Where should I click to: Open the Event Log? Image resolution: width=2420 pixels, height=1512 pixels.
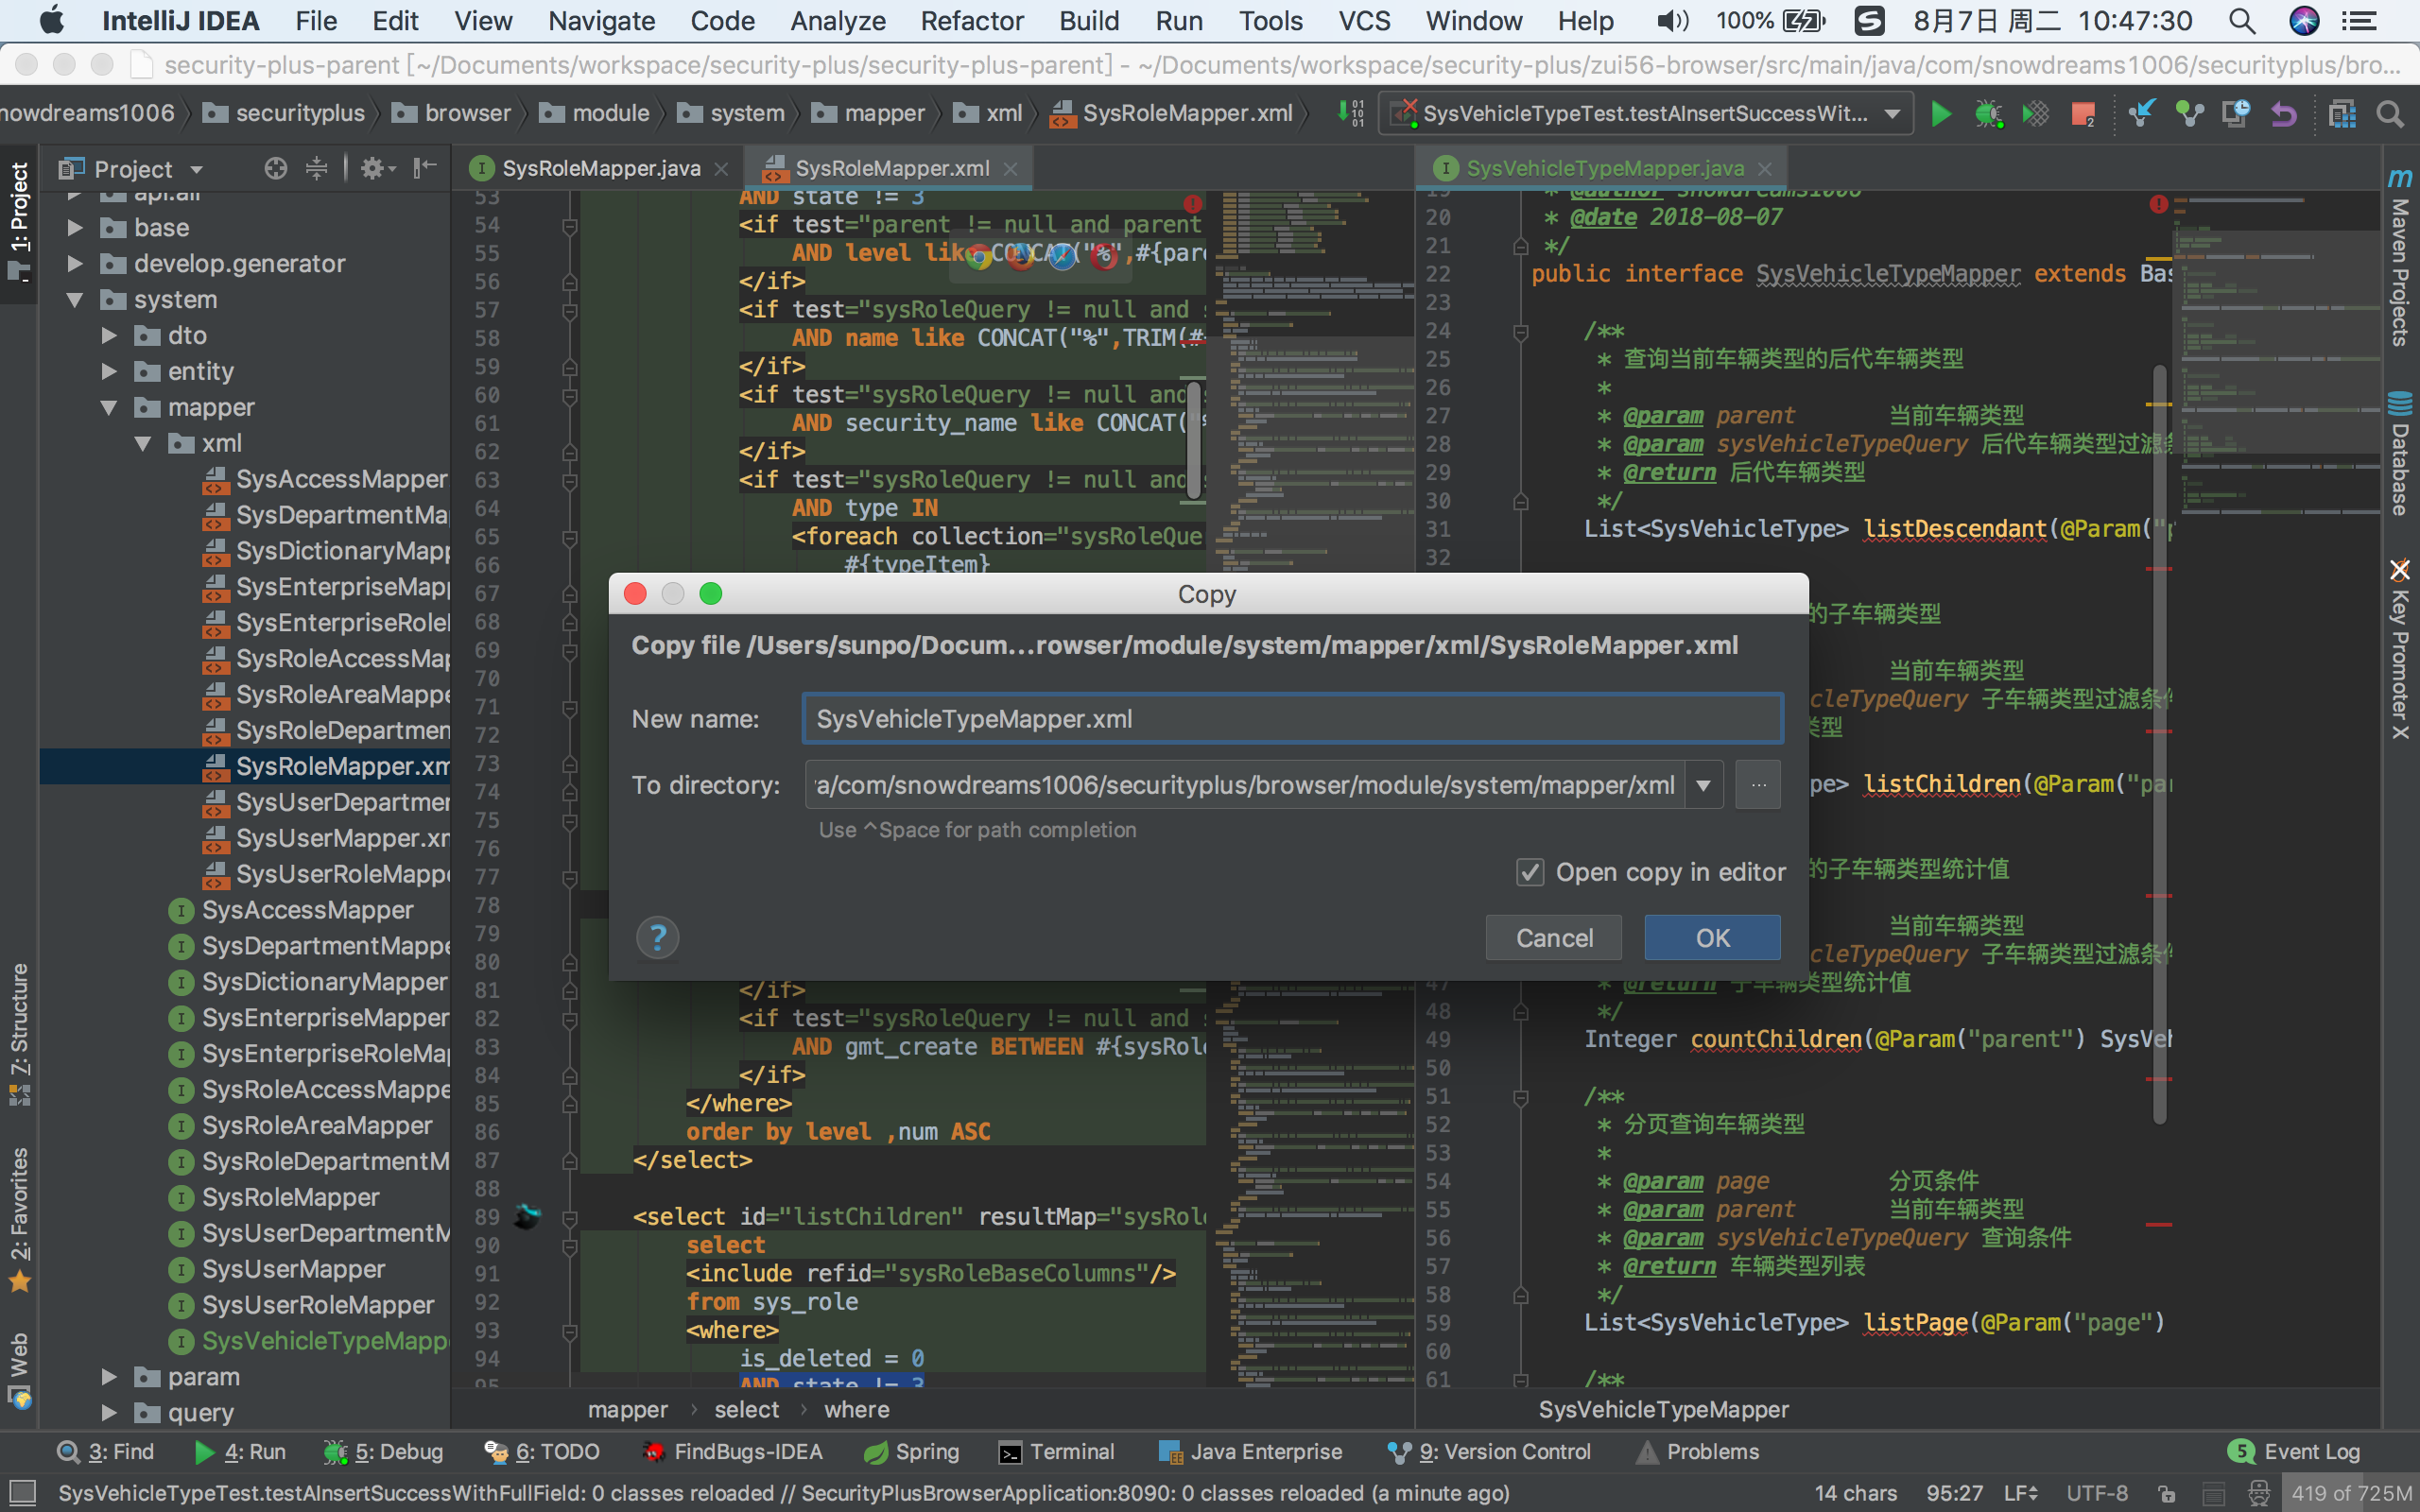2295,1452
